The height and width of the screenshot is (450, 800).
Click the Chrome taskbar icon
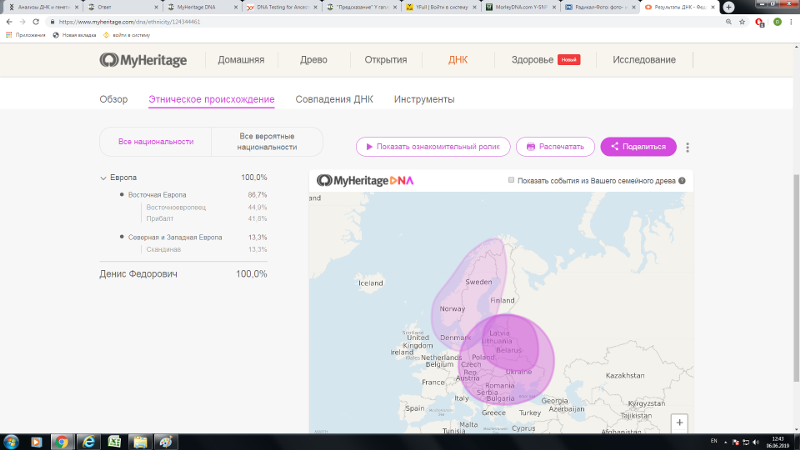(x=62, y=442)
